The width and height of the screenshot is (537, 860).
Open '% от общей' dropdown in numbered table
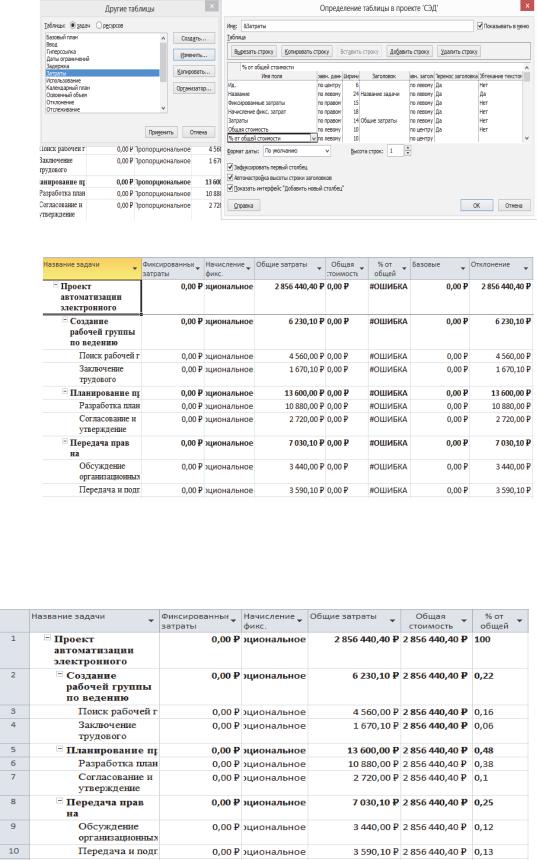coord(519,621)
